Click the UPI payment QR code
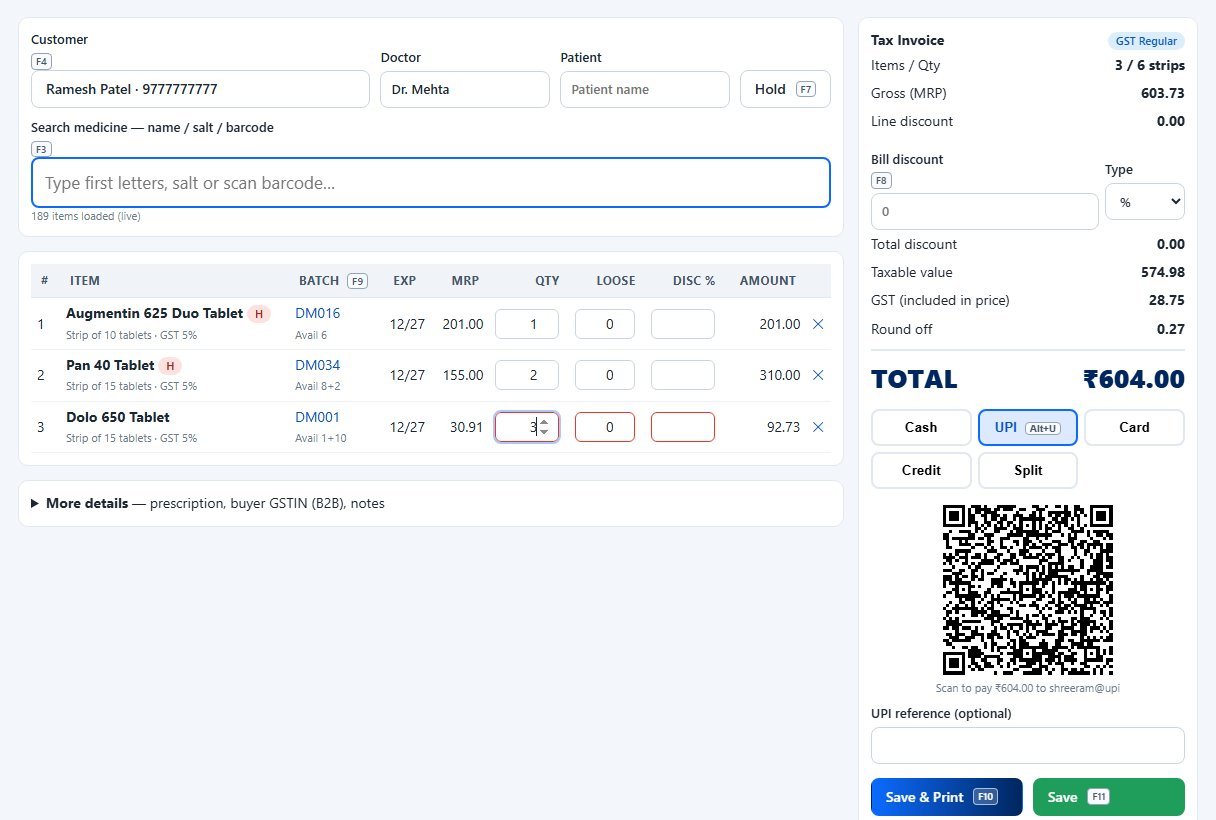1216x820 pixels. click(x=1028, y=589)
